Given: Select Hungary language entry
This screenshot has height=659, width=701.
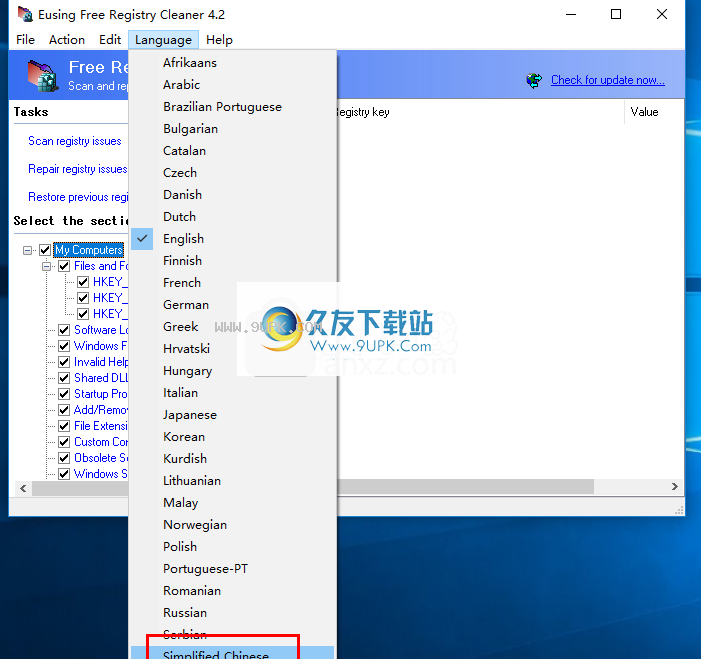Looking at the screenshot, I should 232,371.
